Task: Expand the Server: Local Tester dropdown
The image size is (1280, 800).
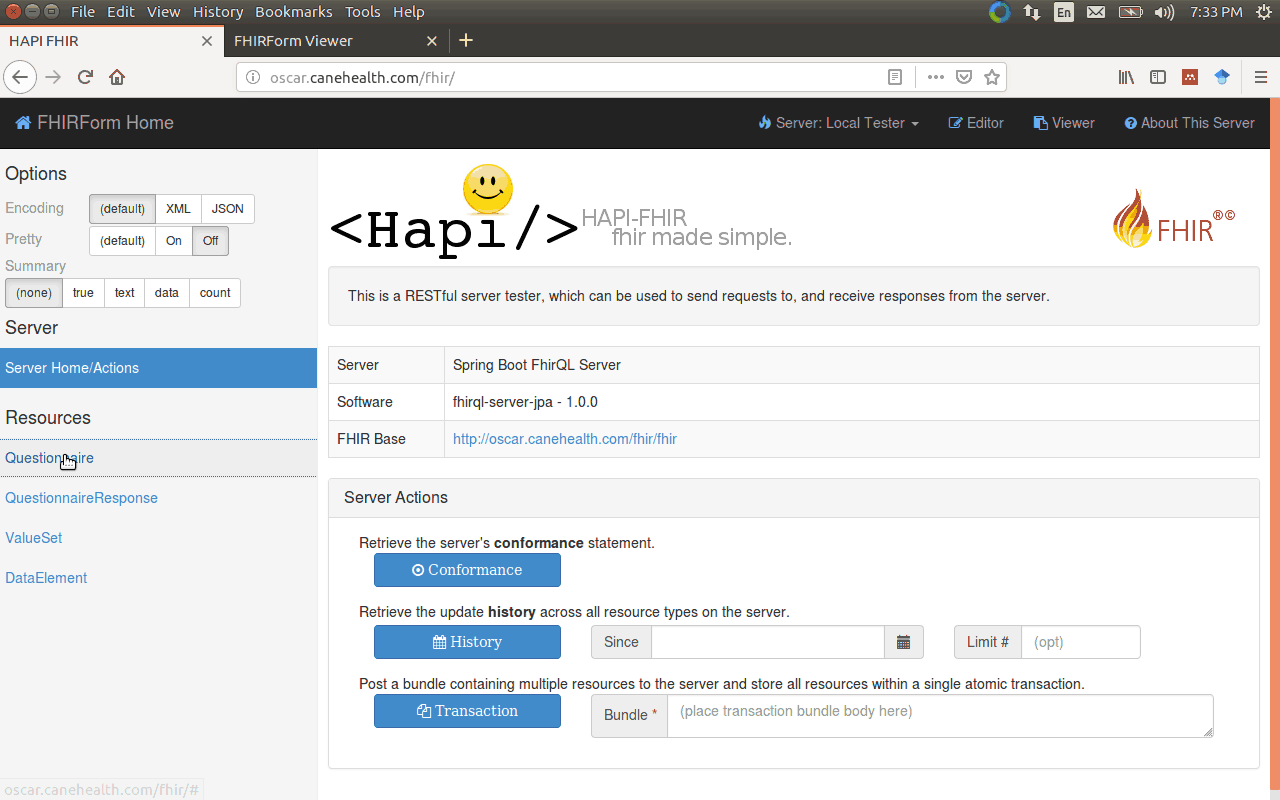Action: tap(839, 123)
